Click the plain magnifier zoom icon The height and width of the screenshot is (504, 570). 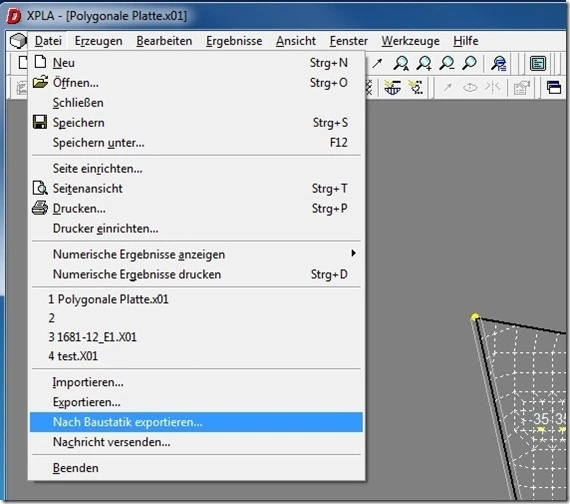[x=469, y=63]
